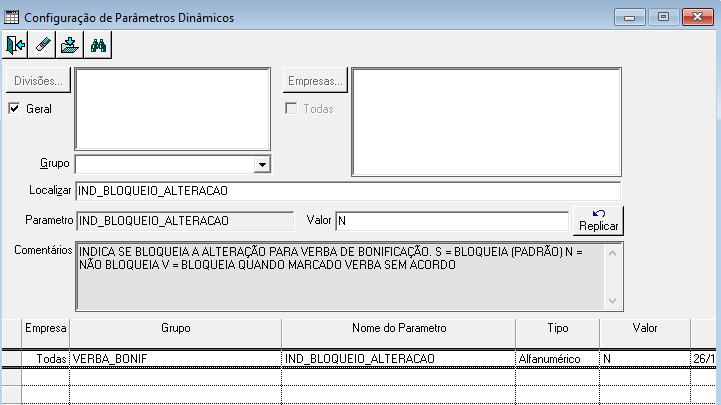
Task: Click the Replicar button
Action: coord(598,221)
